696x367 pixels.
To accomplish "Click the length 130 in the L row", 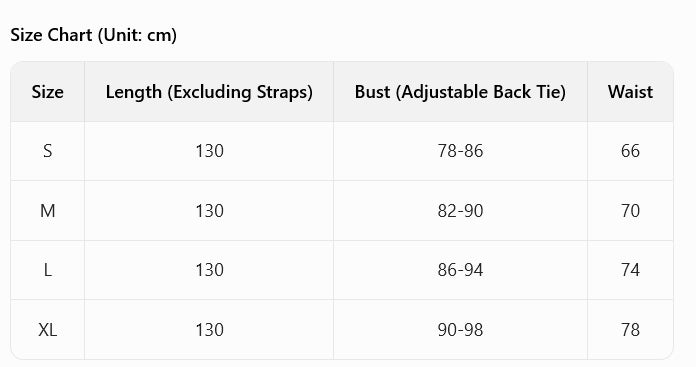I will tap(210, 270).
